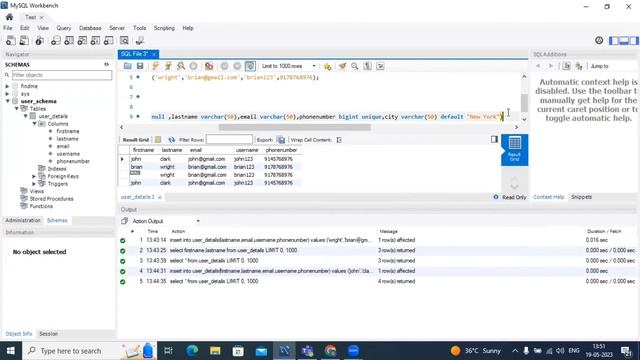The image size is (640, 360).
Task: Toggle the auto-commit mode button
Action: point(250,66)
